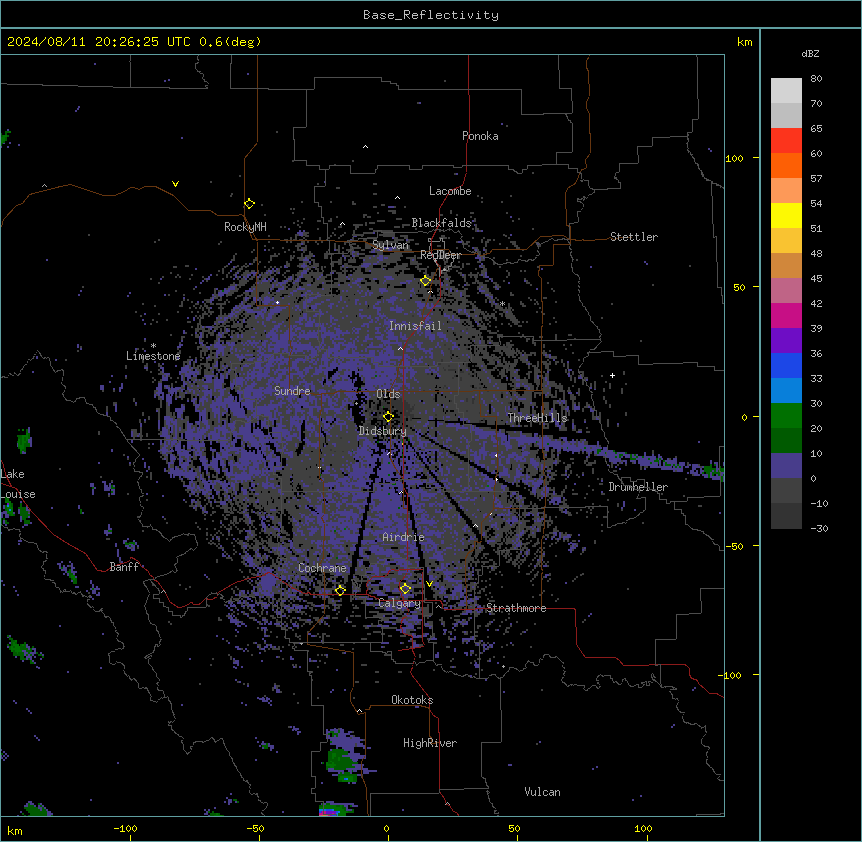Viewport: 862px width, 842px height.
Task: Click the Sundre town label
Action: 292,391
